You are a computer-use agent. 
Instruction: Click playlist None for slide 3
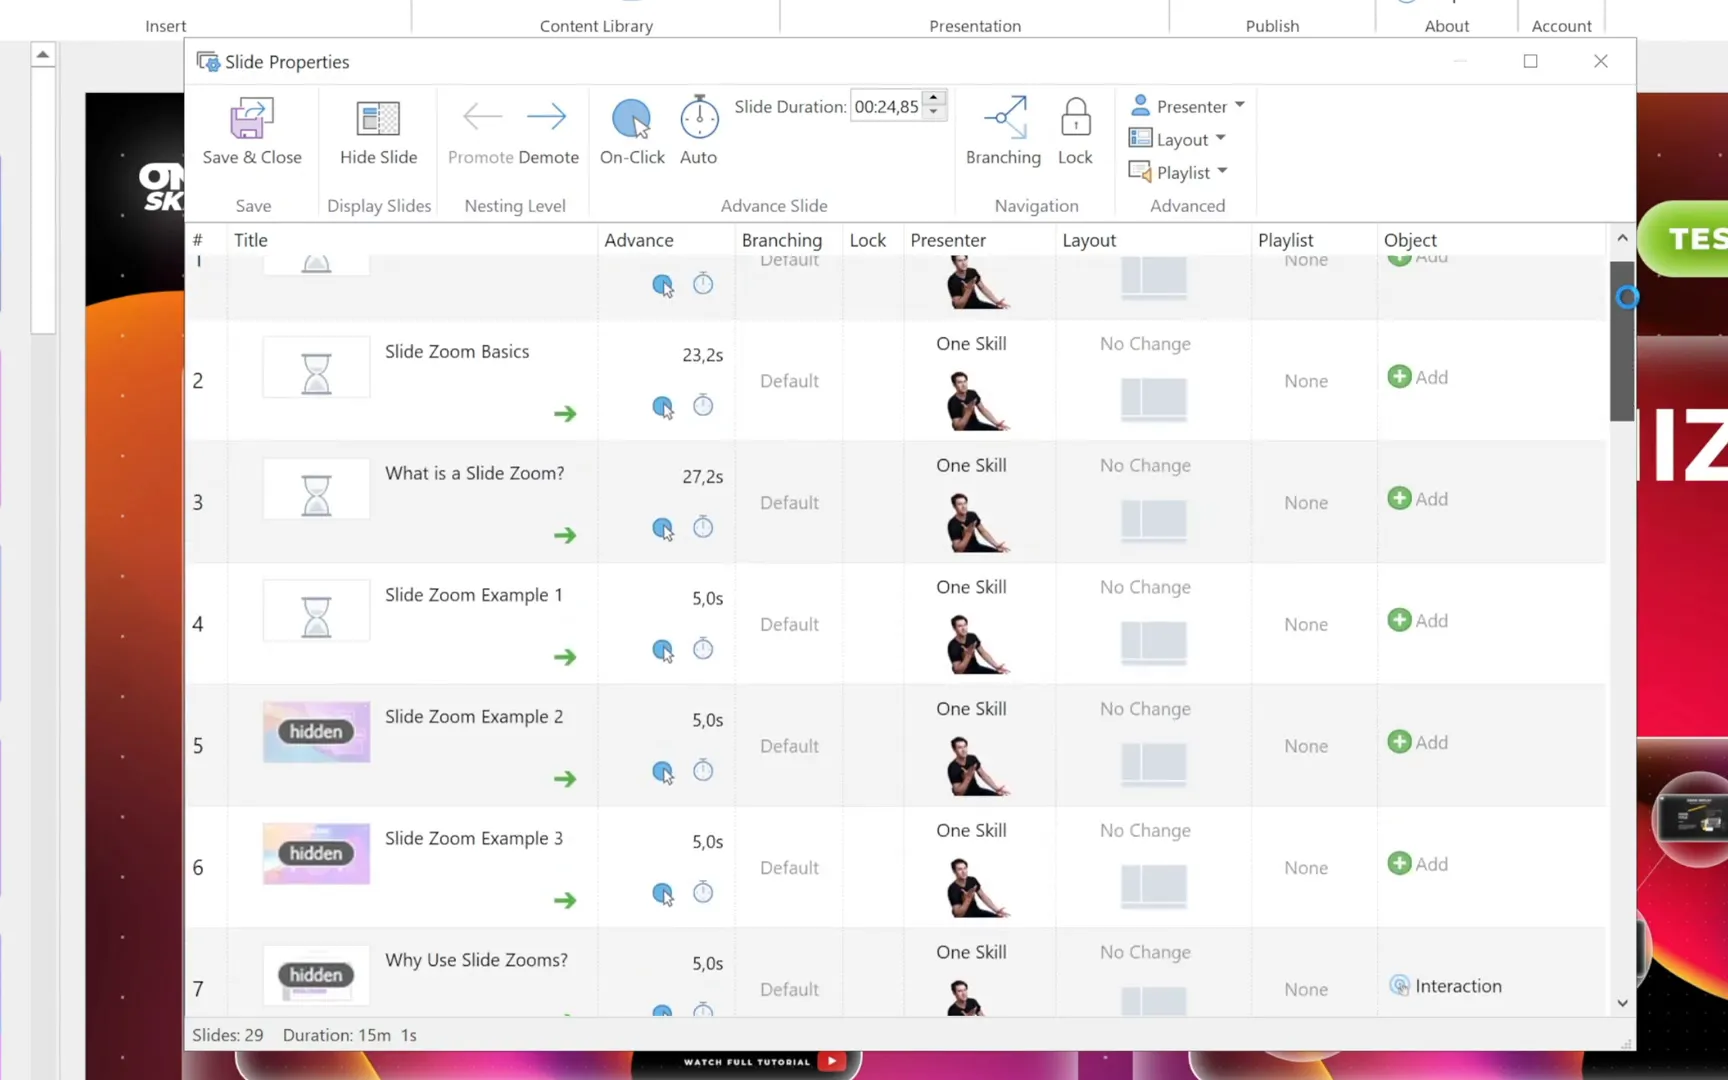tap(1306, 503)
